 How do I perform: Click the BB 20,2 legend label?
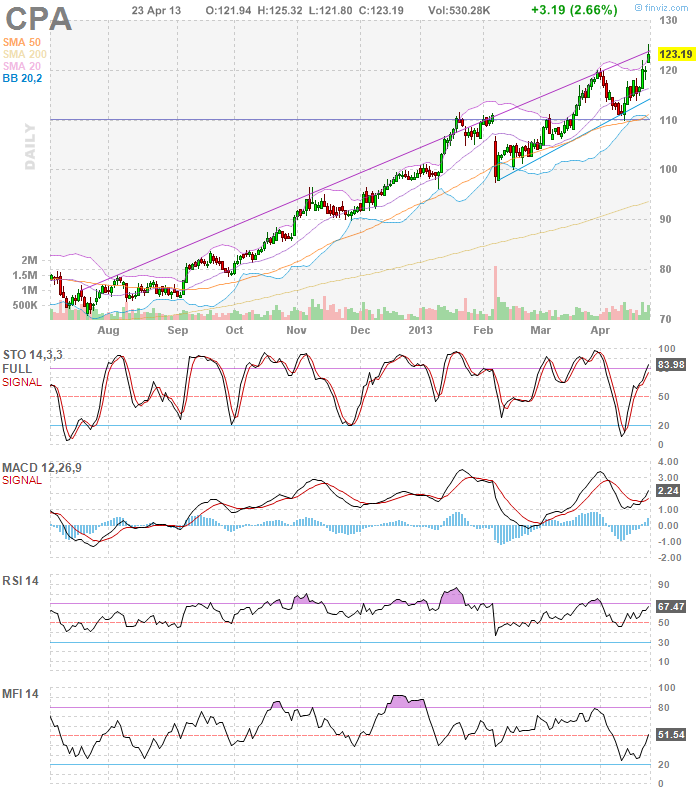23,77
